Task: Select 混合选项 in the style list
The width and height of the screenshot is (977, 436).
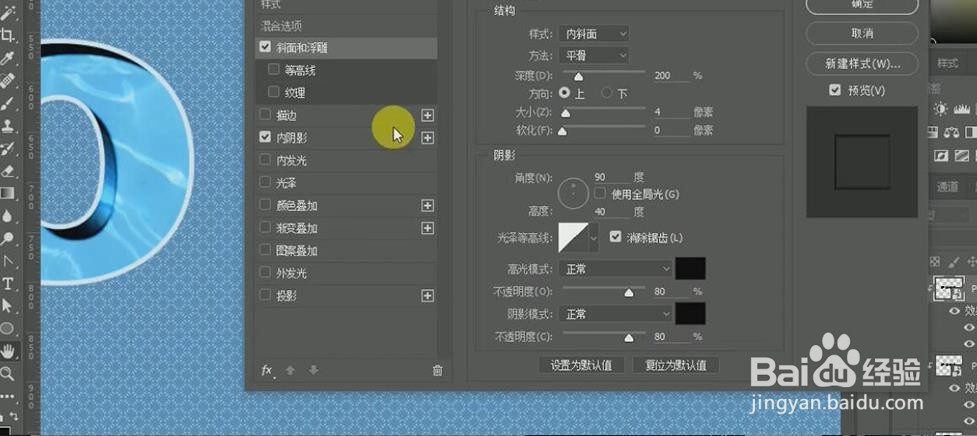Action: click(x=281, y=26)
